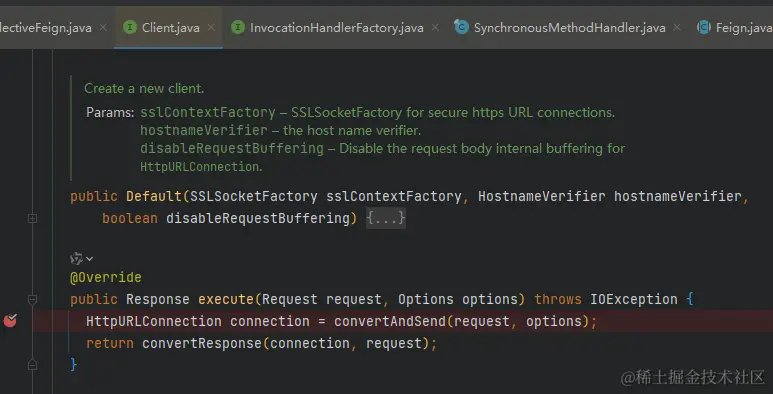This screenshot has height=394, width=773.
Task: Click the InvocationHandlerFactory.java interface icon
Action: (238, 27)
